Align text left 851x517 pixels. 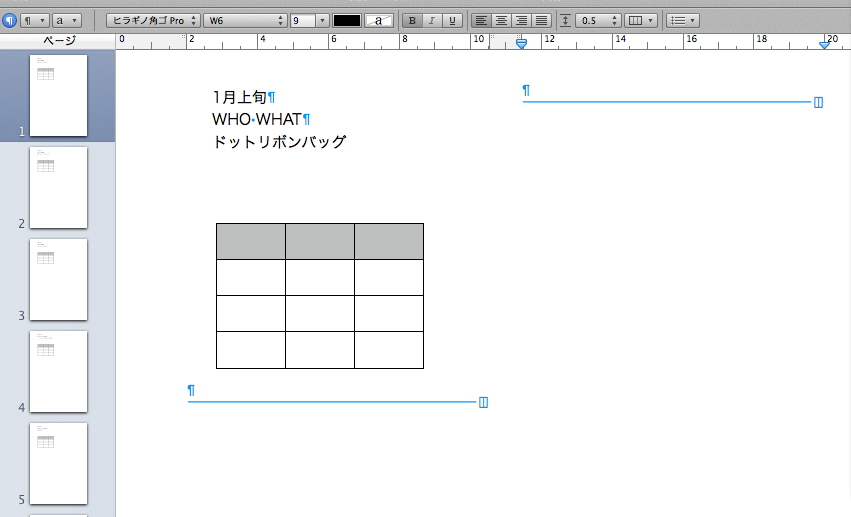click(481, 21)
